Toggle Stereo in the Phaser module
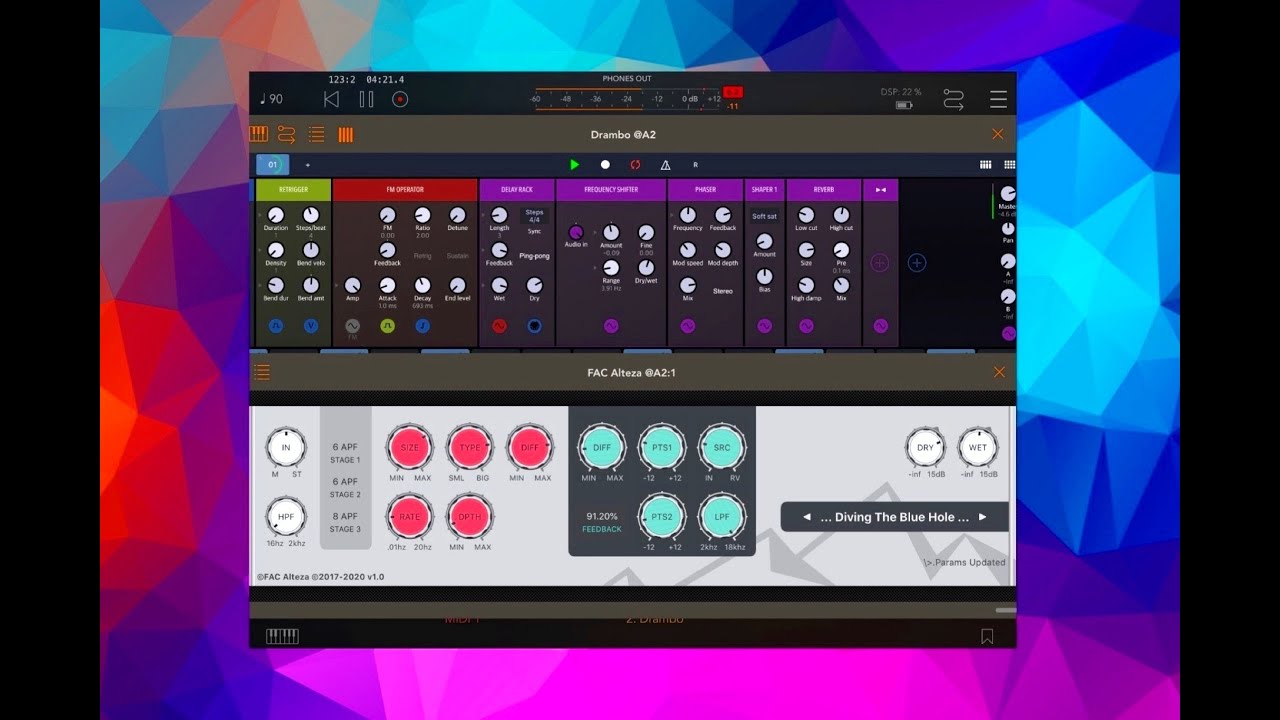 pyautogui.click(x=722, y=291)
